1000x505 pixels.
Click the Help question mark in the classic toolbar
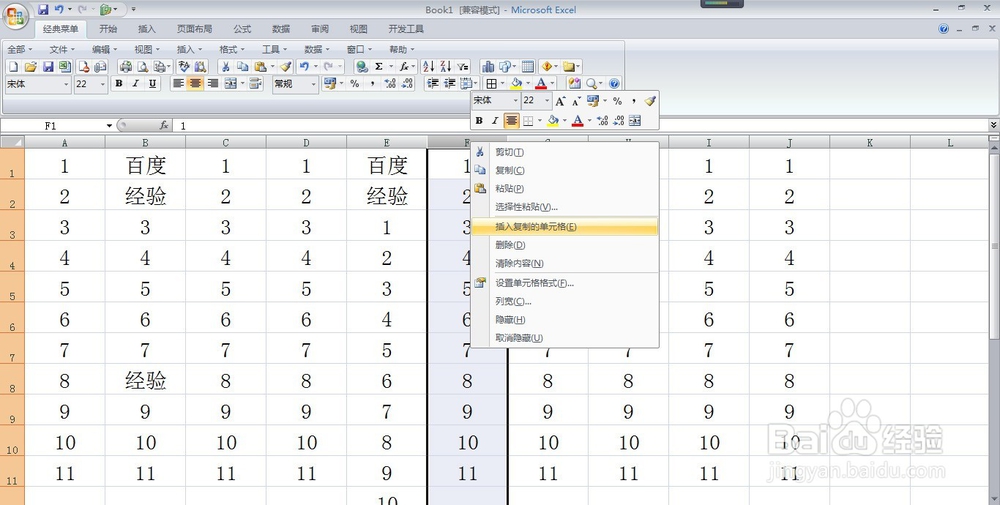coord(614,84)
